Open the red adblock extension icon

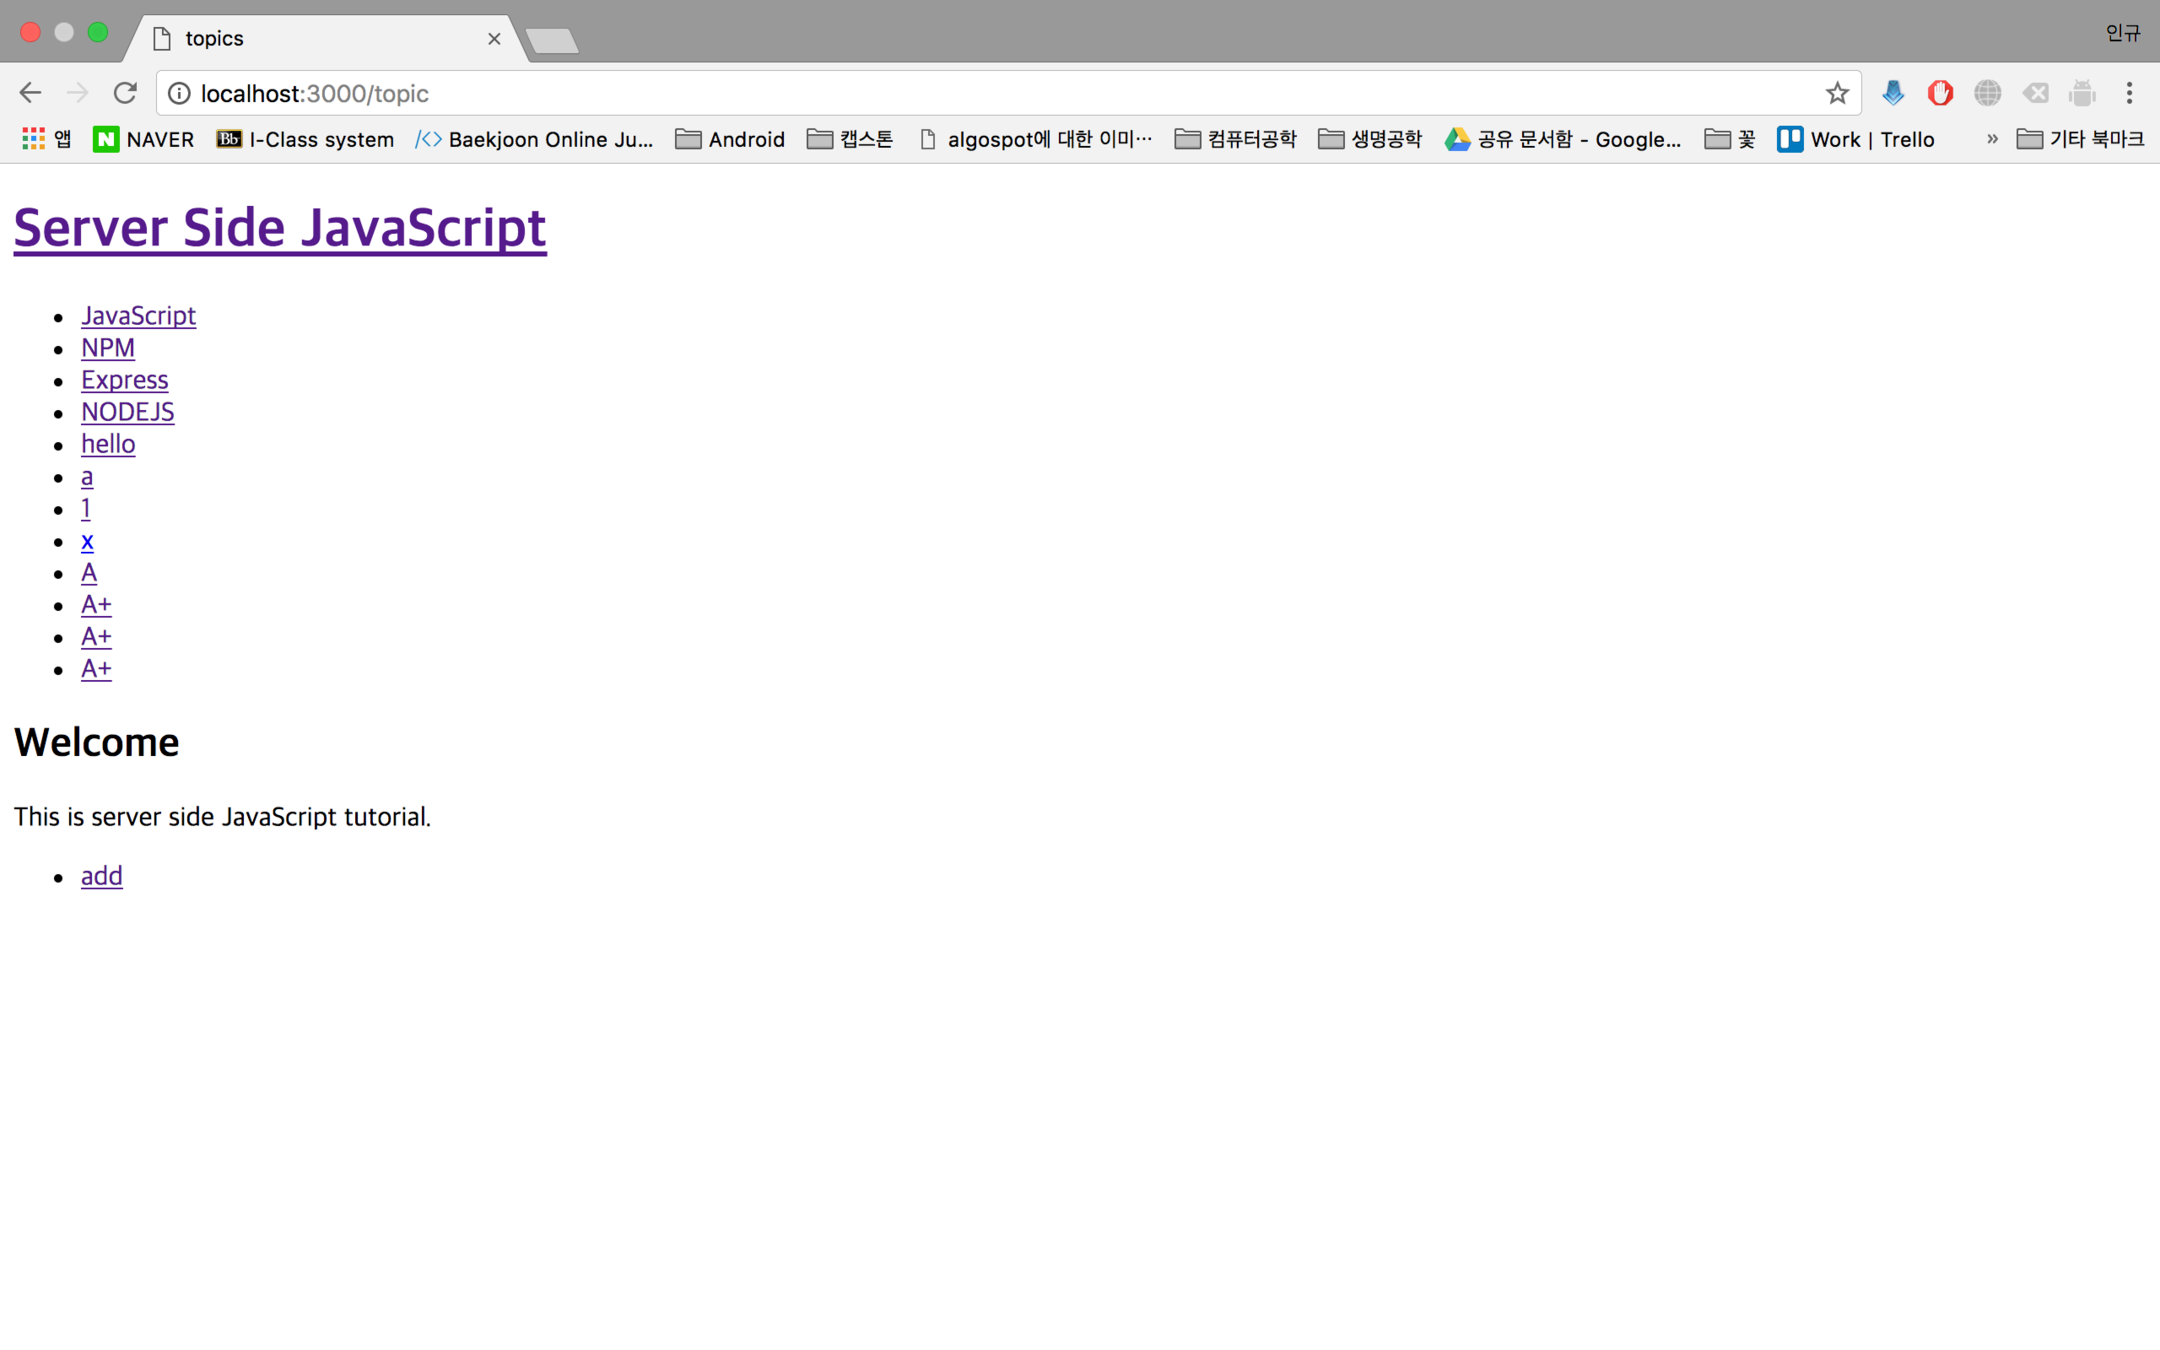tap(1940, 93)
